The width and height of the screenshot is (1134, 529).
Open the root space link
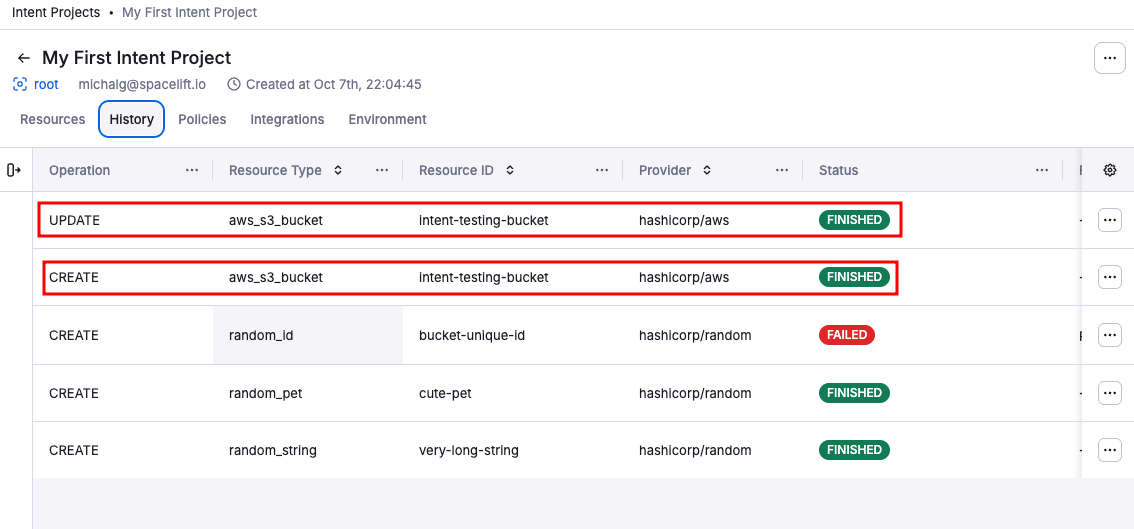(46, 84)
